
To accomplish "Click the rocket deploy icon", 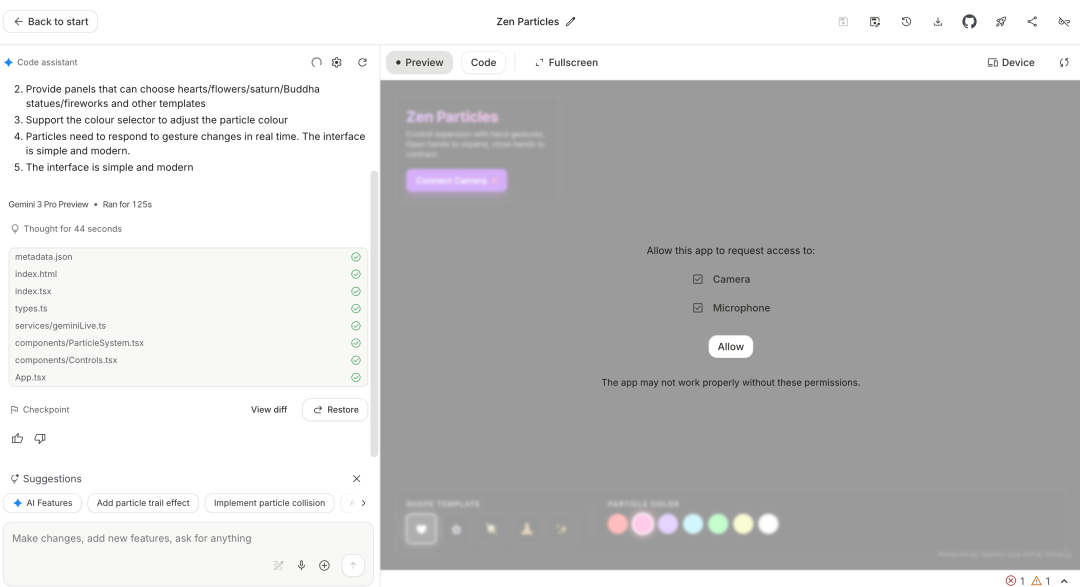I will (x=1001, y=21).
